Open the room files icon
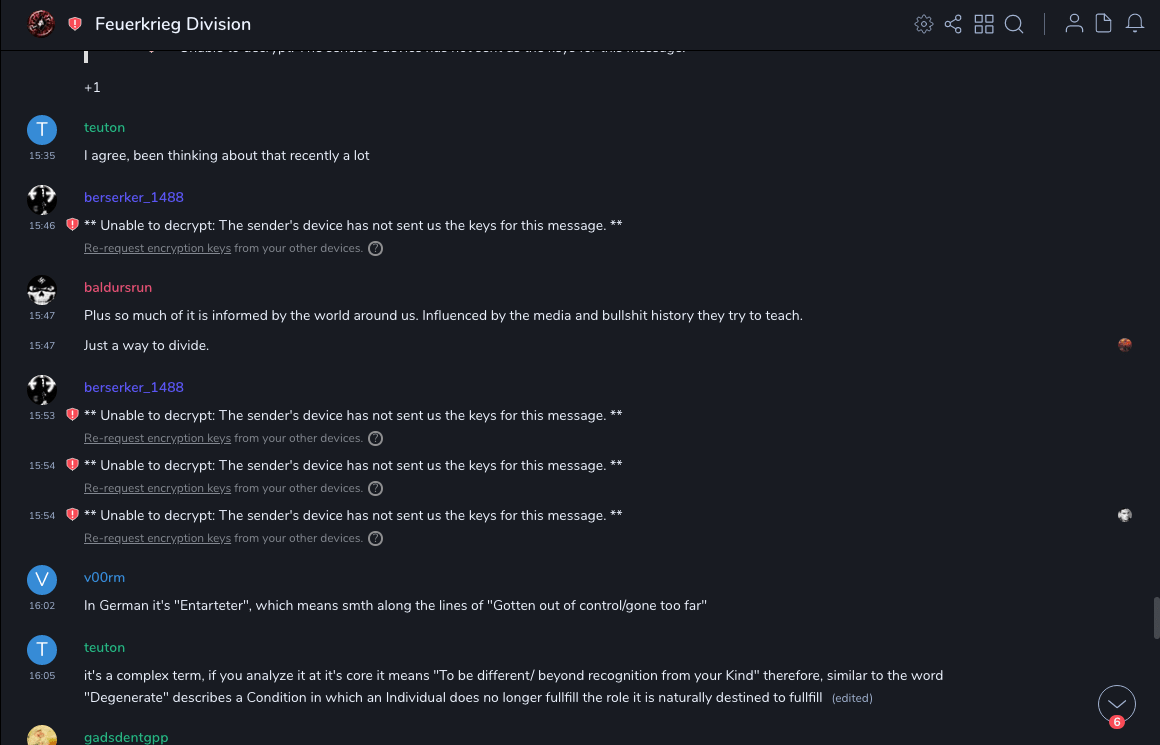1160x745 pixels. point(1104,24)
